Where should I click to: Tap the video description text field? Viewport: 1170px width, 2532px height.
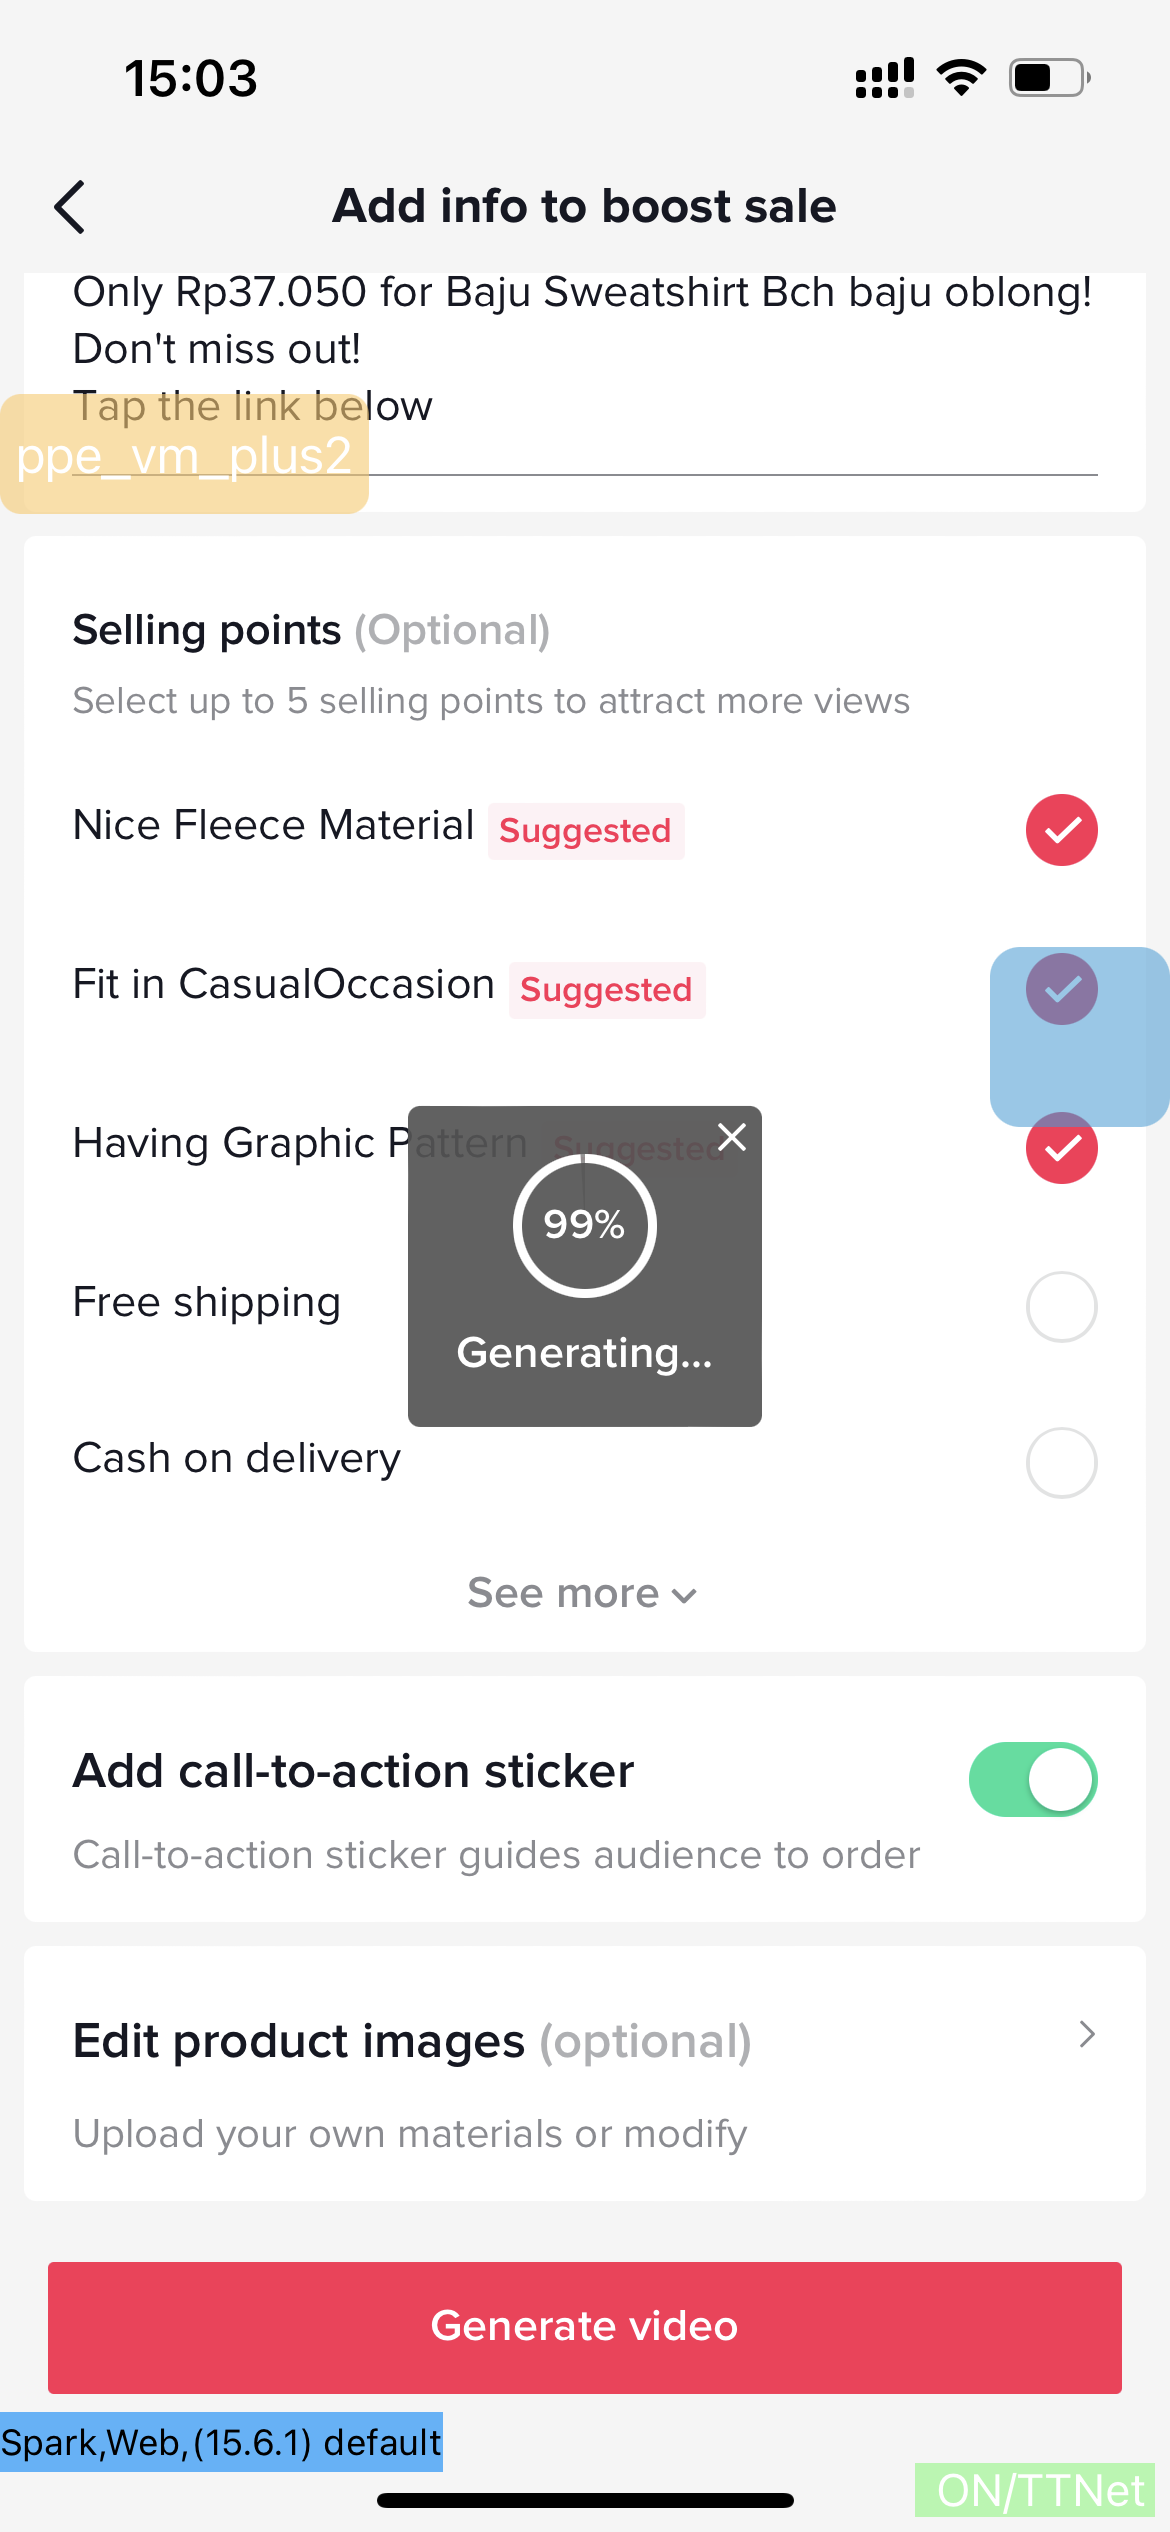click(x=584, y=350)
